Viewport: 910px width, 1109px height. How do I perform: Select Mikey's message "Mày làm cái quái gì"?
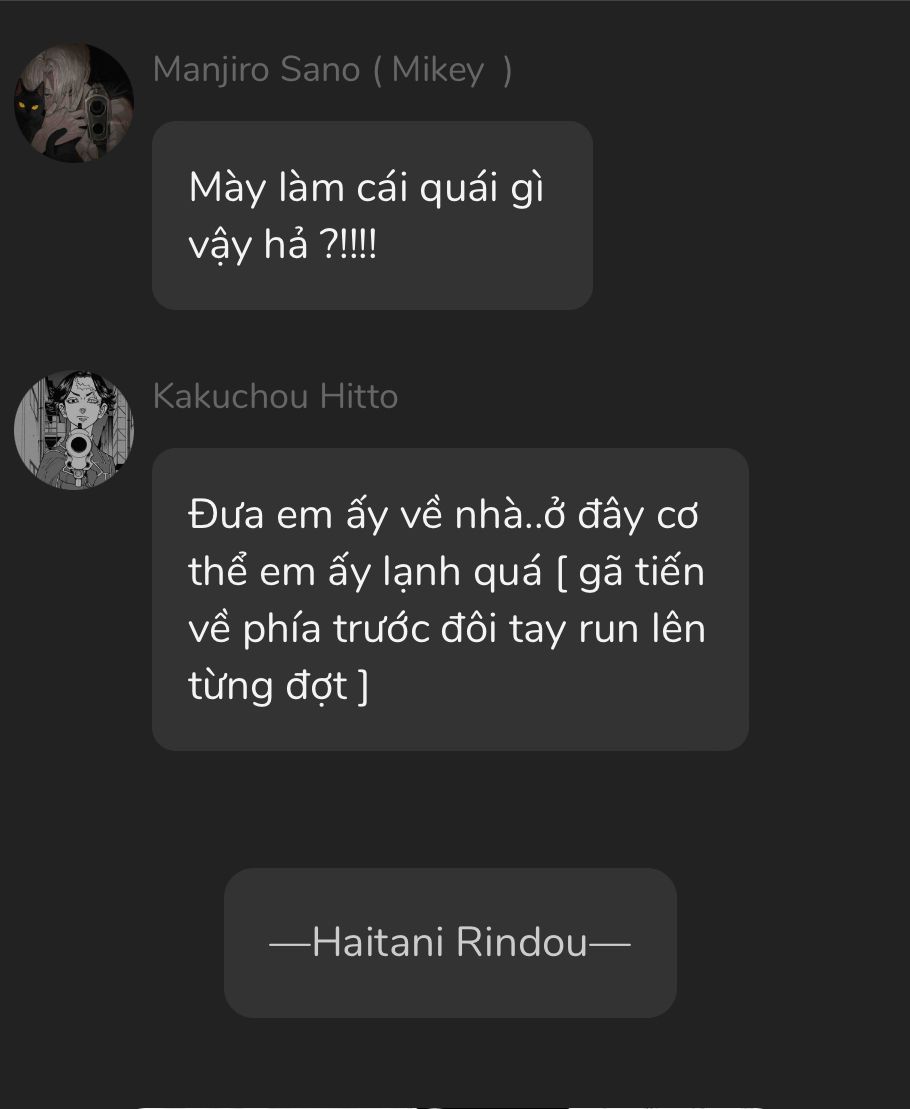(x=366, y=188)
